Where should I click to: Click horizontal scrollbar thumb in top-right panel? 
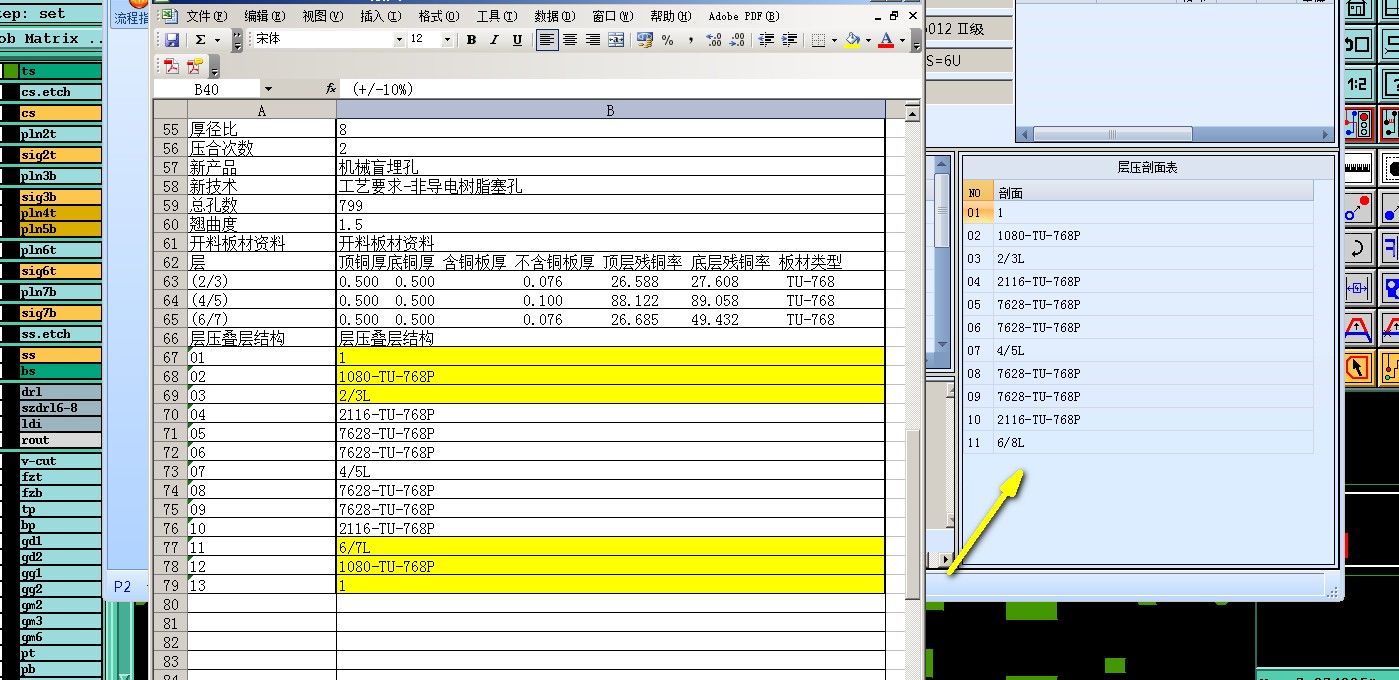click(x=1113, y=134)
